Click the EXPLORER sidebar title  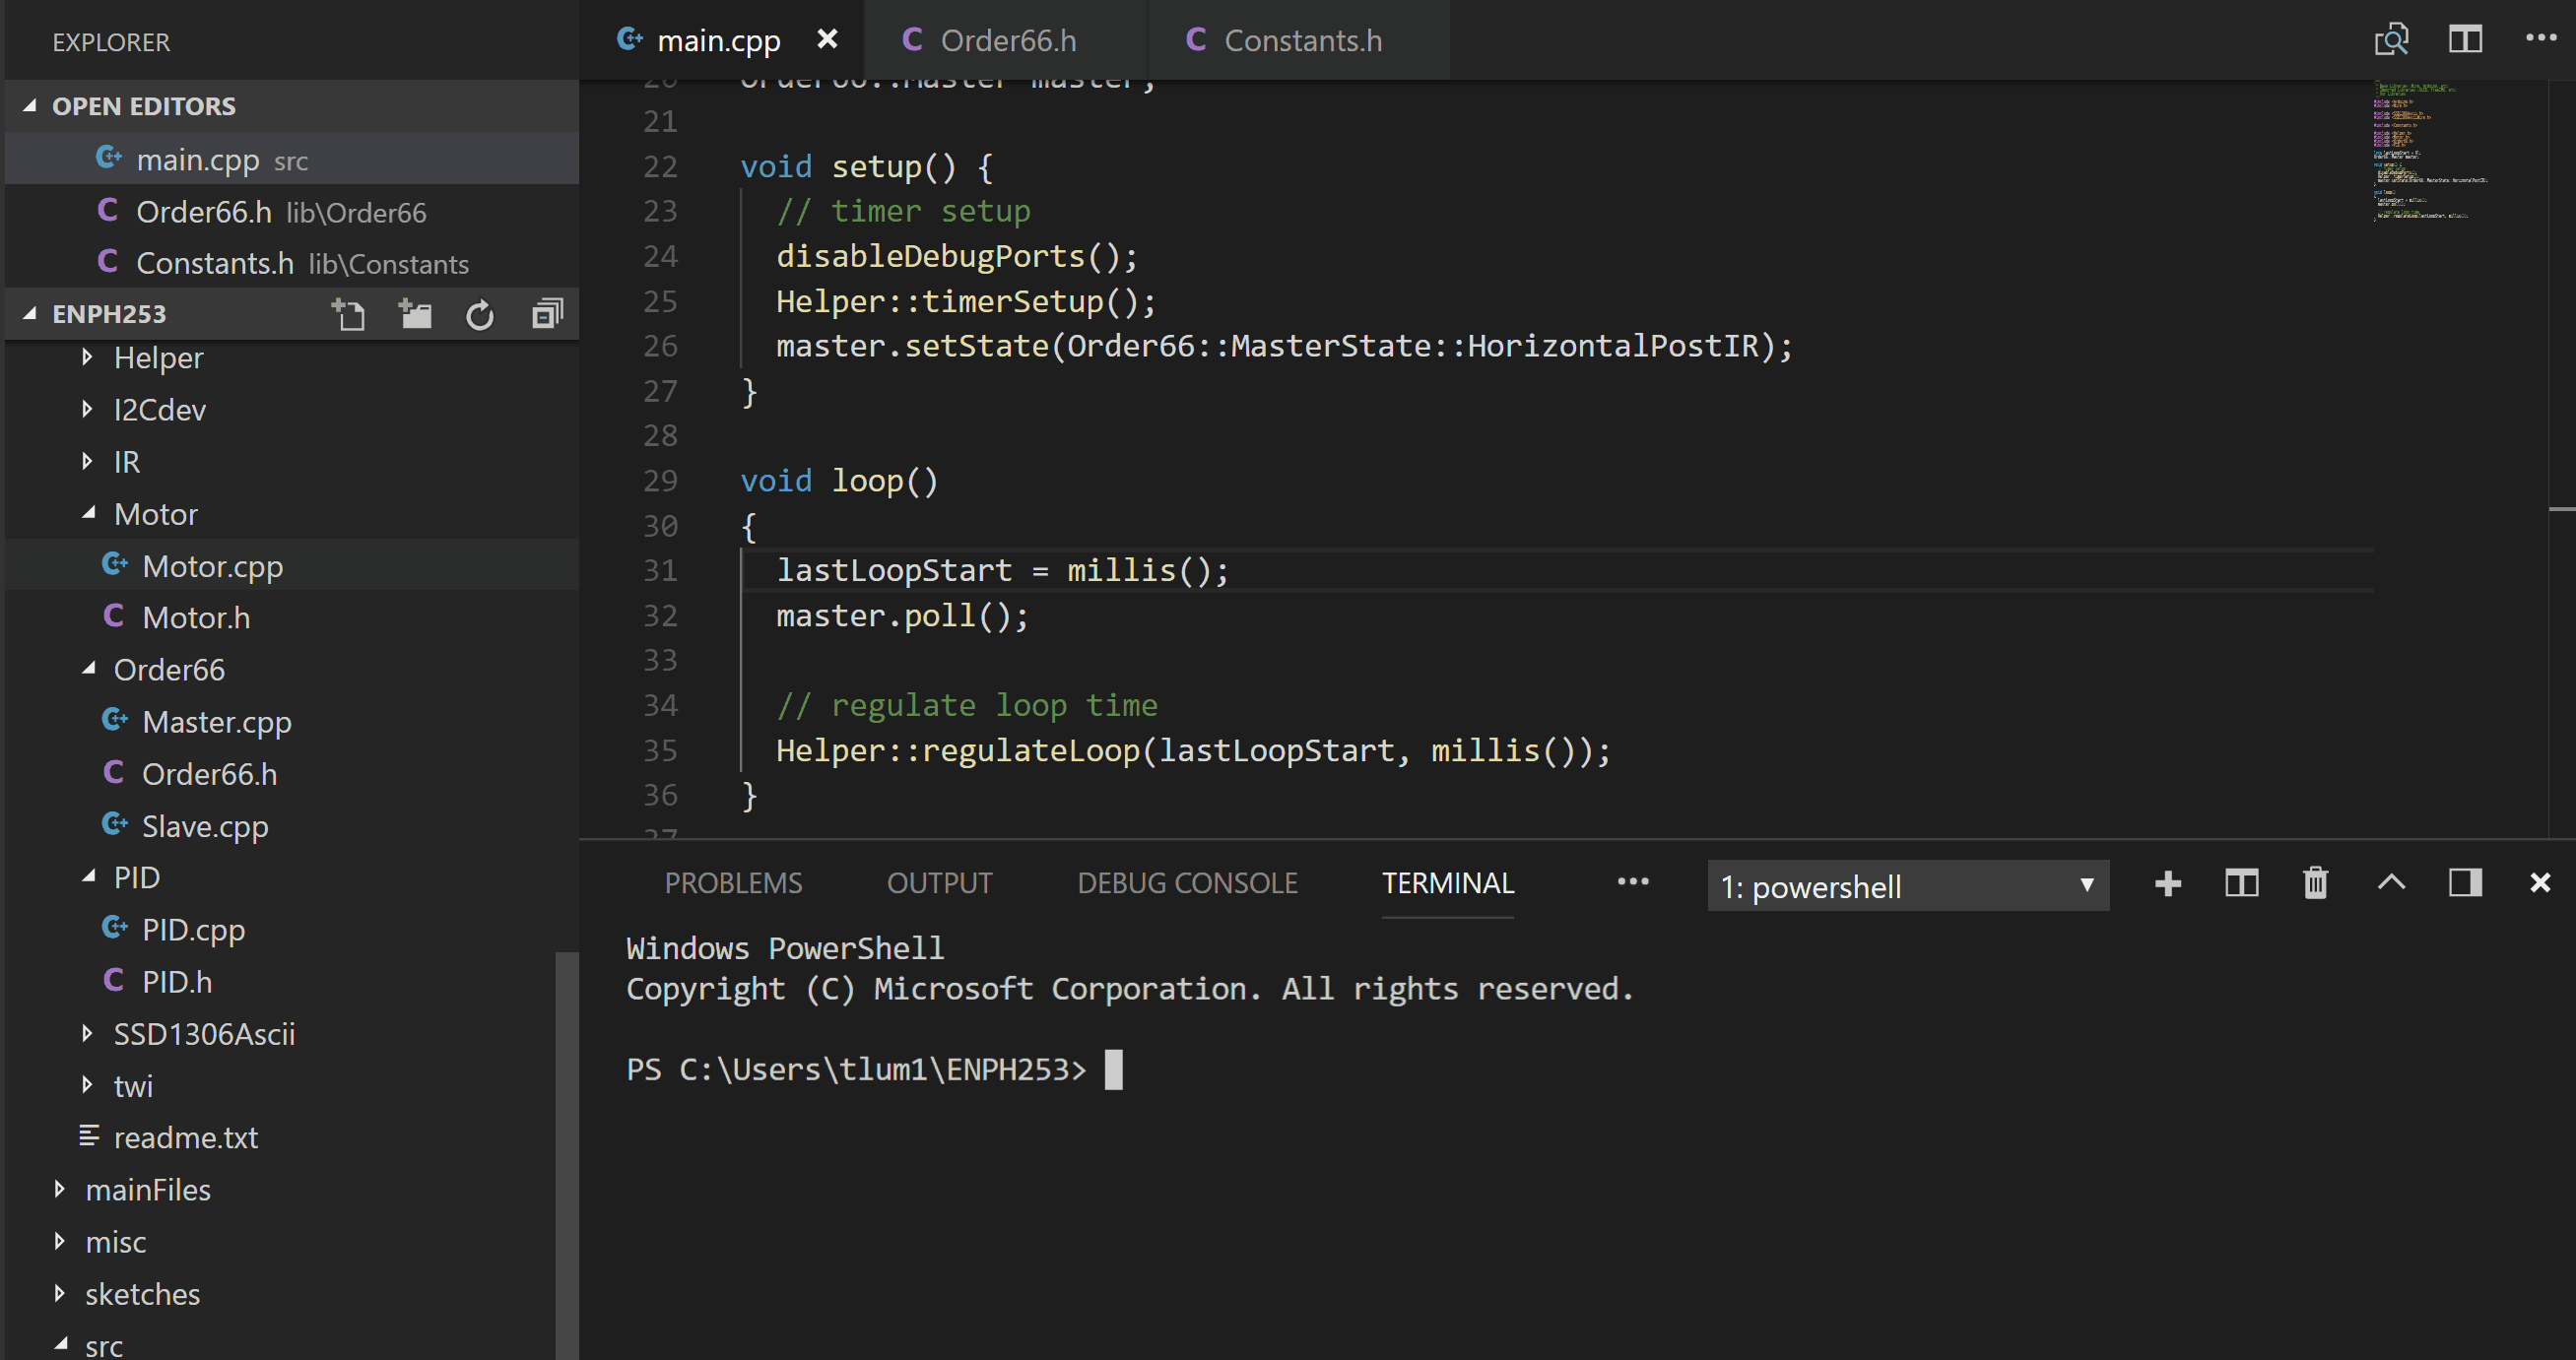pyautogui.click(x=111, y=42)
